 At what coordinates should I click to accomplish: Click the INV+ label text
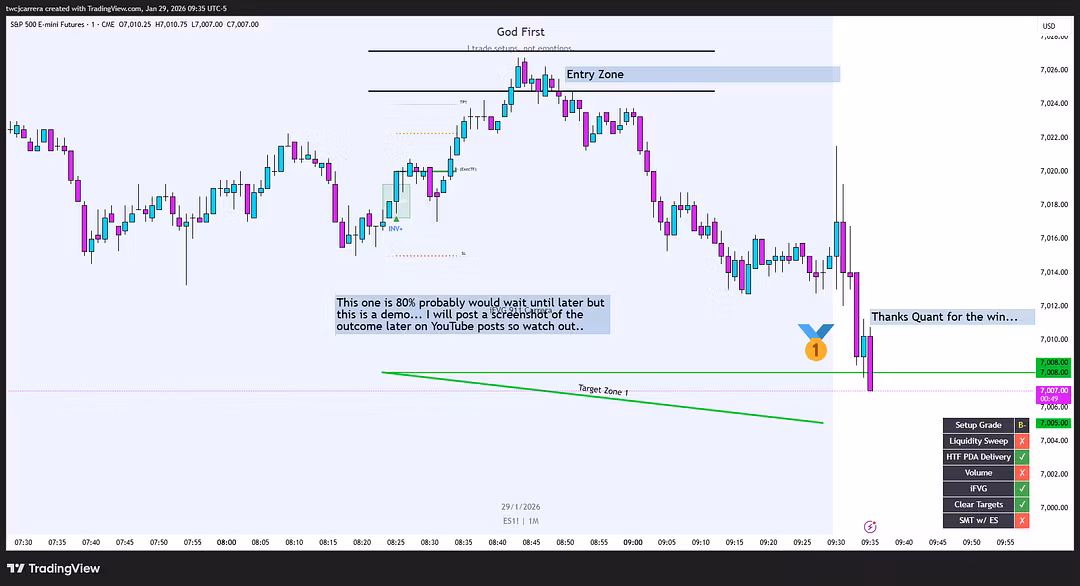click(x=395, y=228)
